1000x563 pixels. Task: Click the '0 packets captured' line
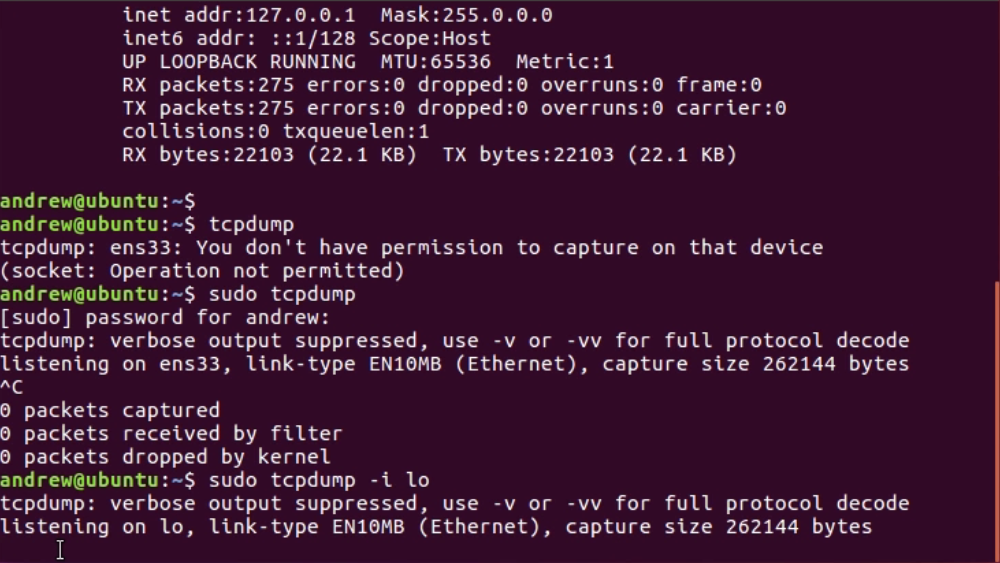110,410
